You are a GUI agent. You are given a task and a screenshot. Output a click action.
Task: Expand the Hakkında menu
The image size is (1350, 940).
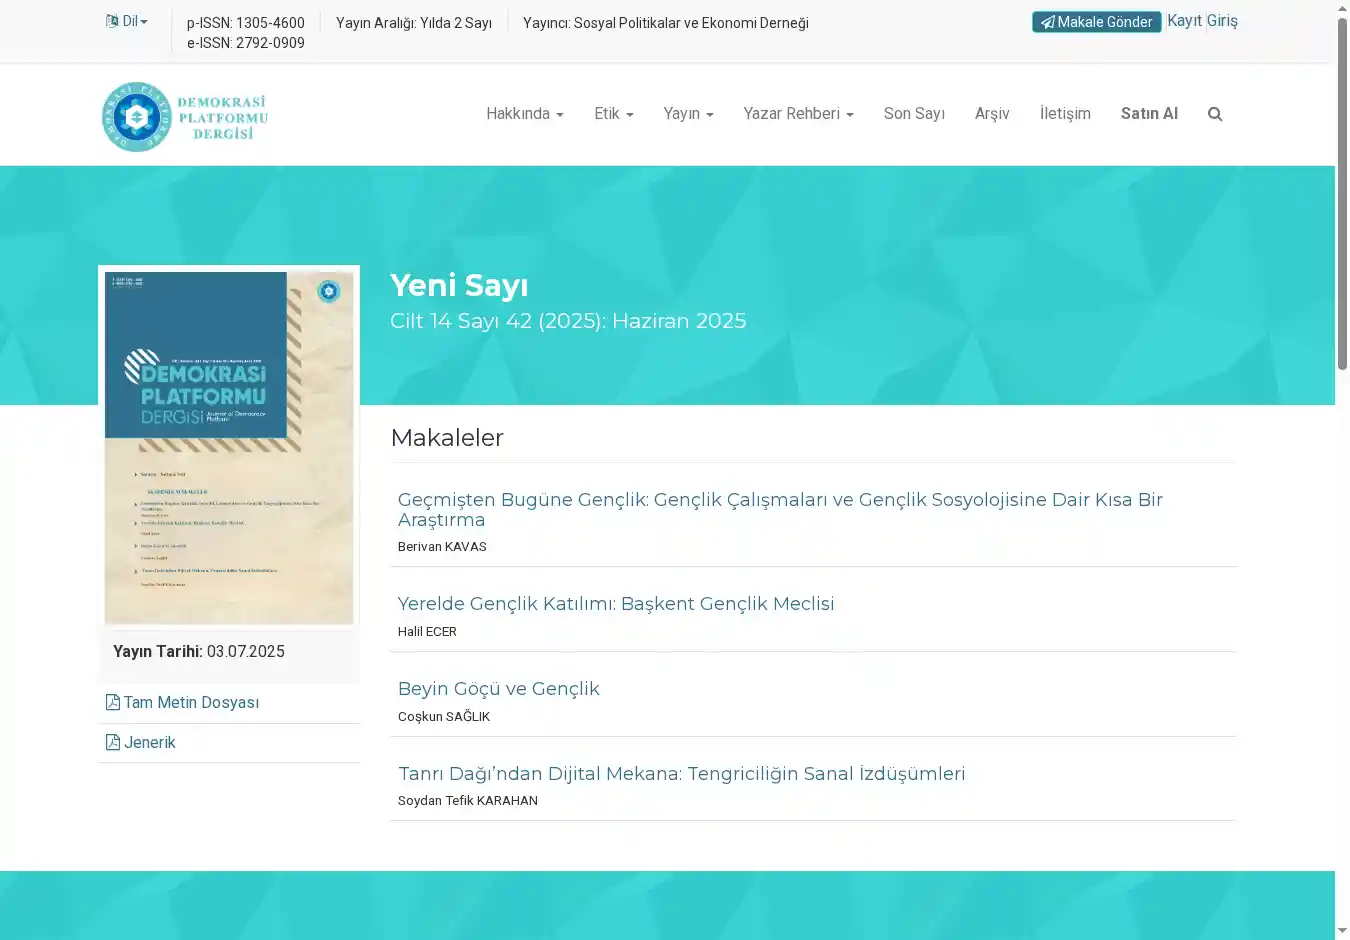coord(524,114)
